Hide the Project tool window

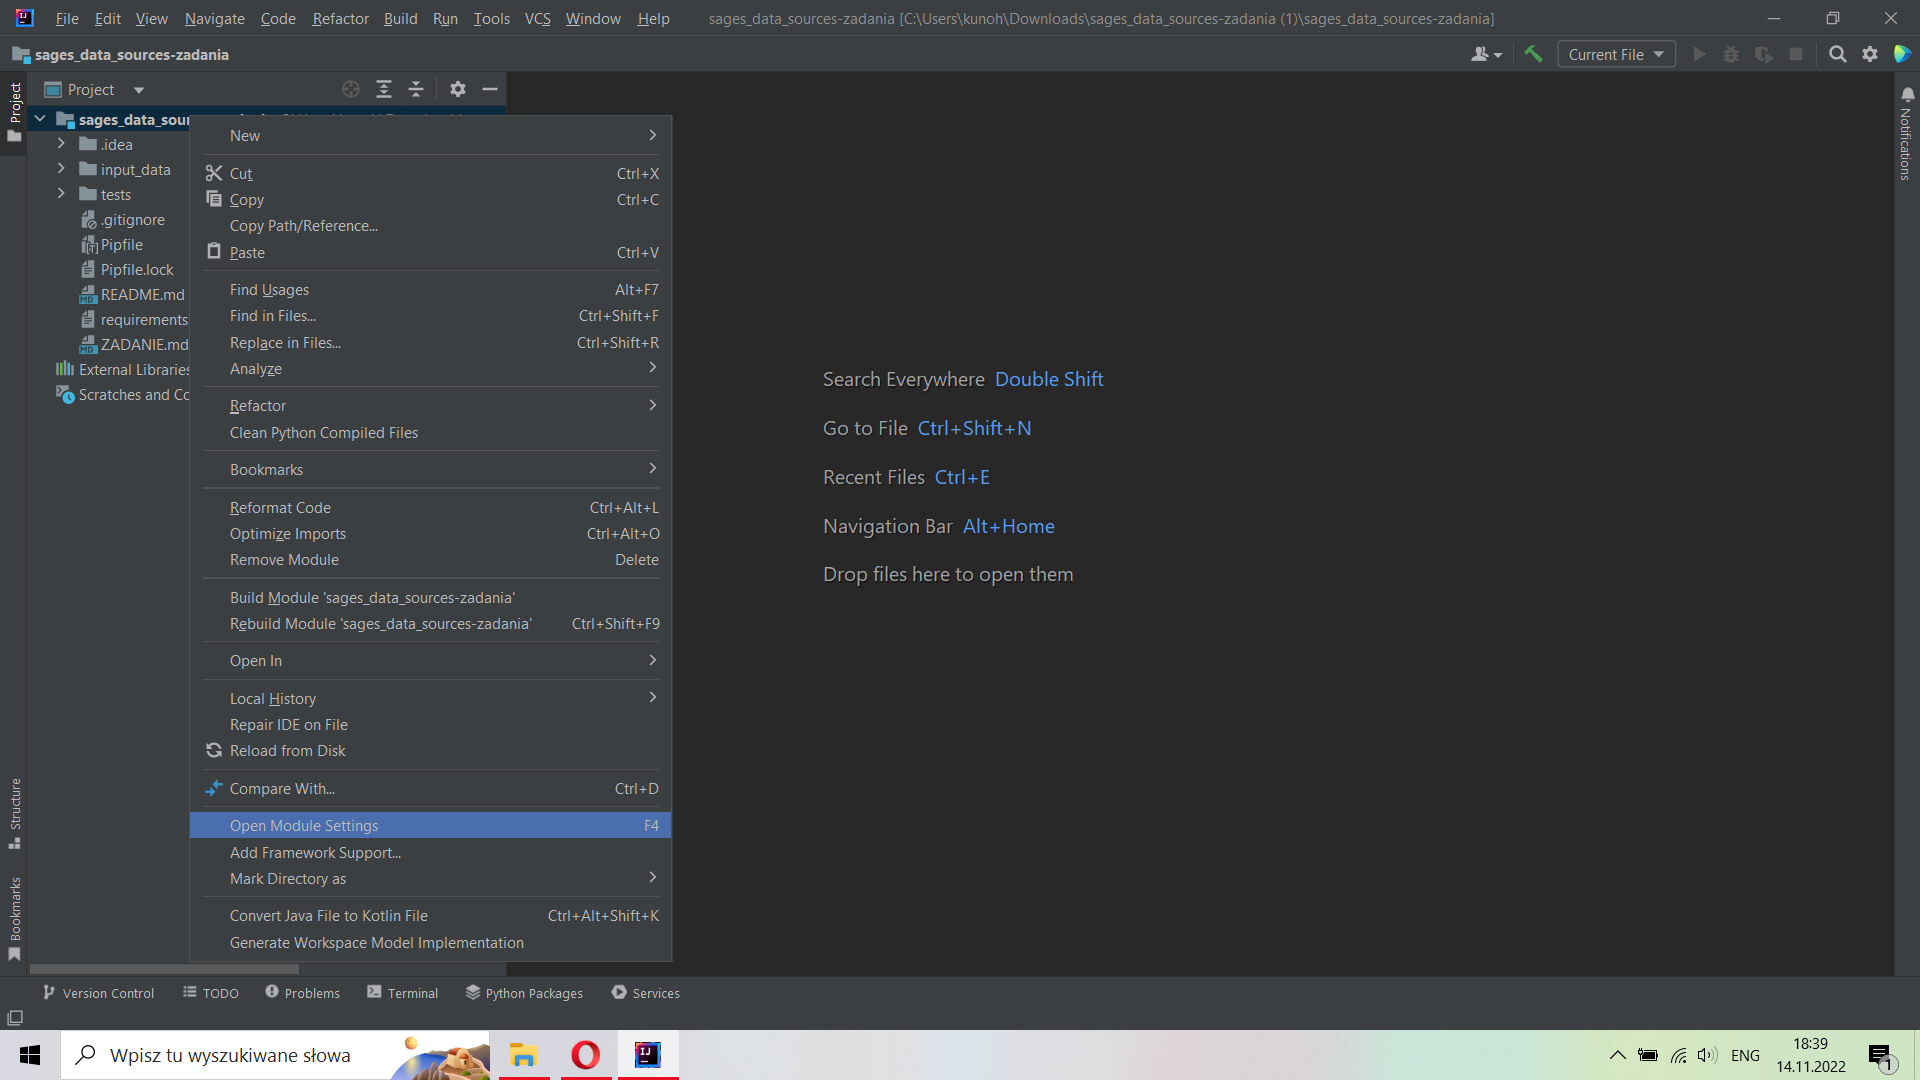[x=490, y=89]
